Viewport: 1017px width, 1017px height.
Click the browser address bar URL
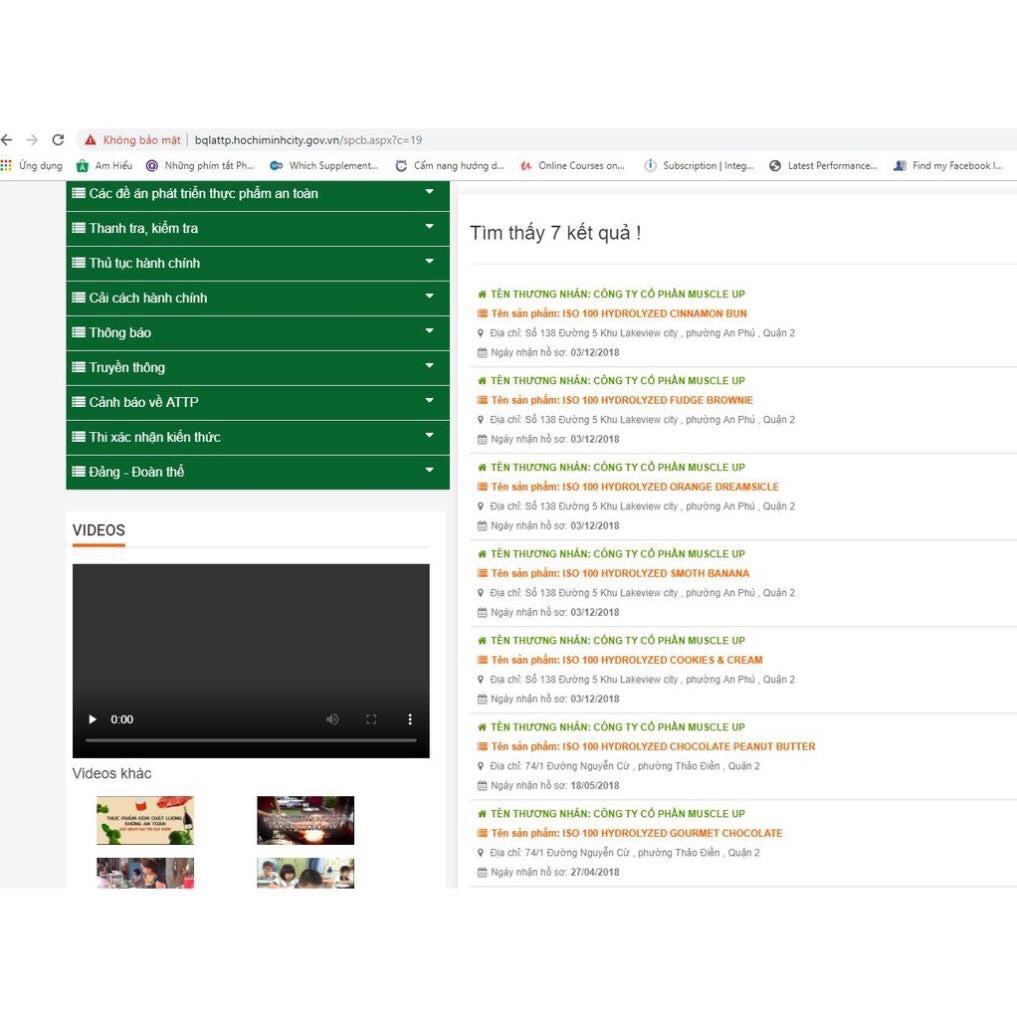coord(308,140)
